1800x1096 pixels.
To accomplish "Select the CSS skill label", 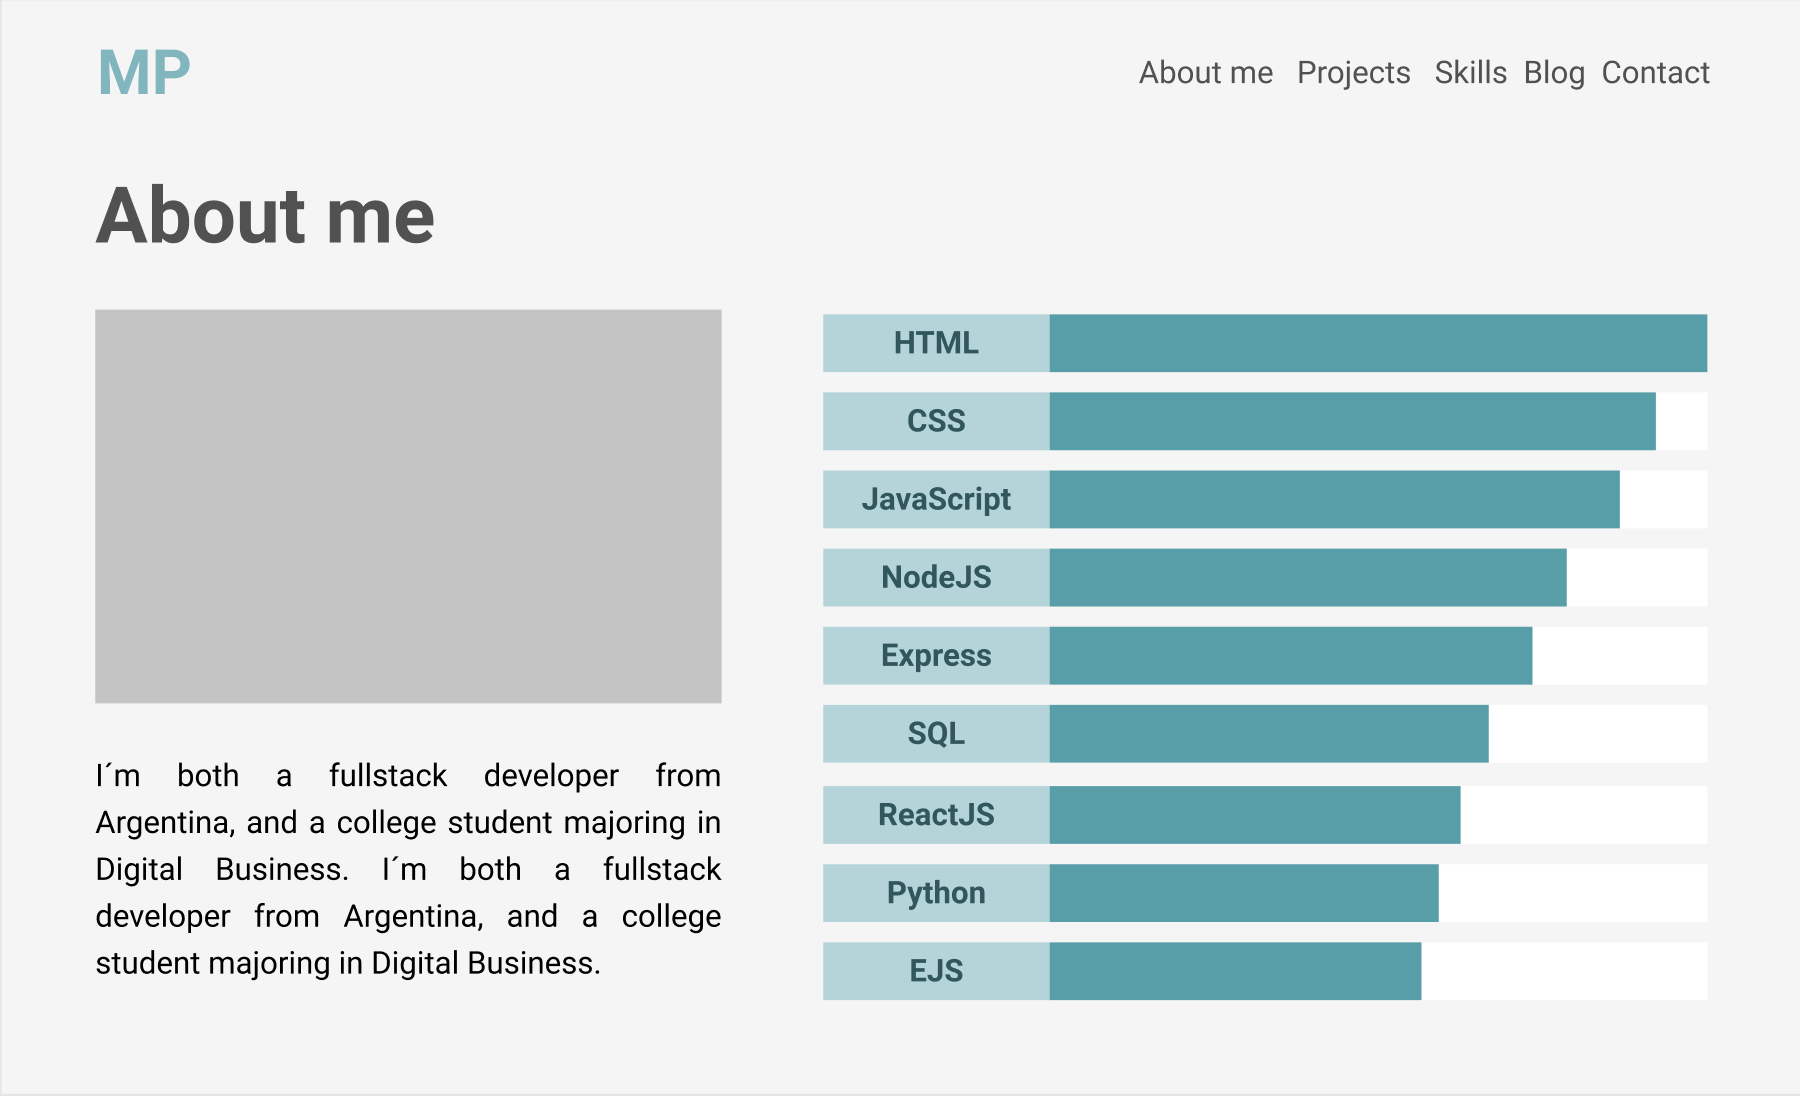I will 936,421.
